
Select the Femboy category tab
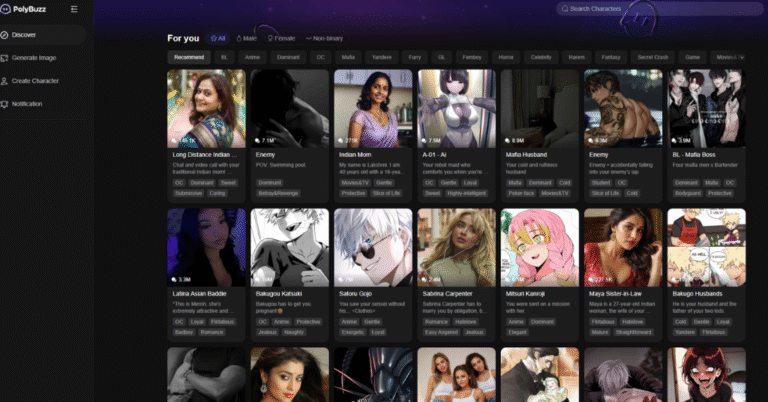[472, 57]
